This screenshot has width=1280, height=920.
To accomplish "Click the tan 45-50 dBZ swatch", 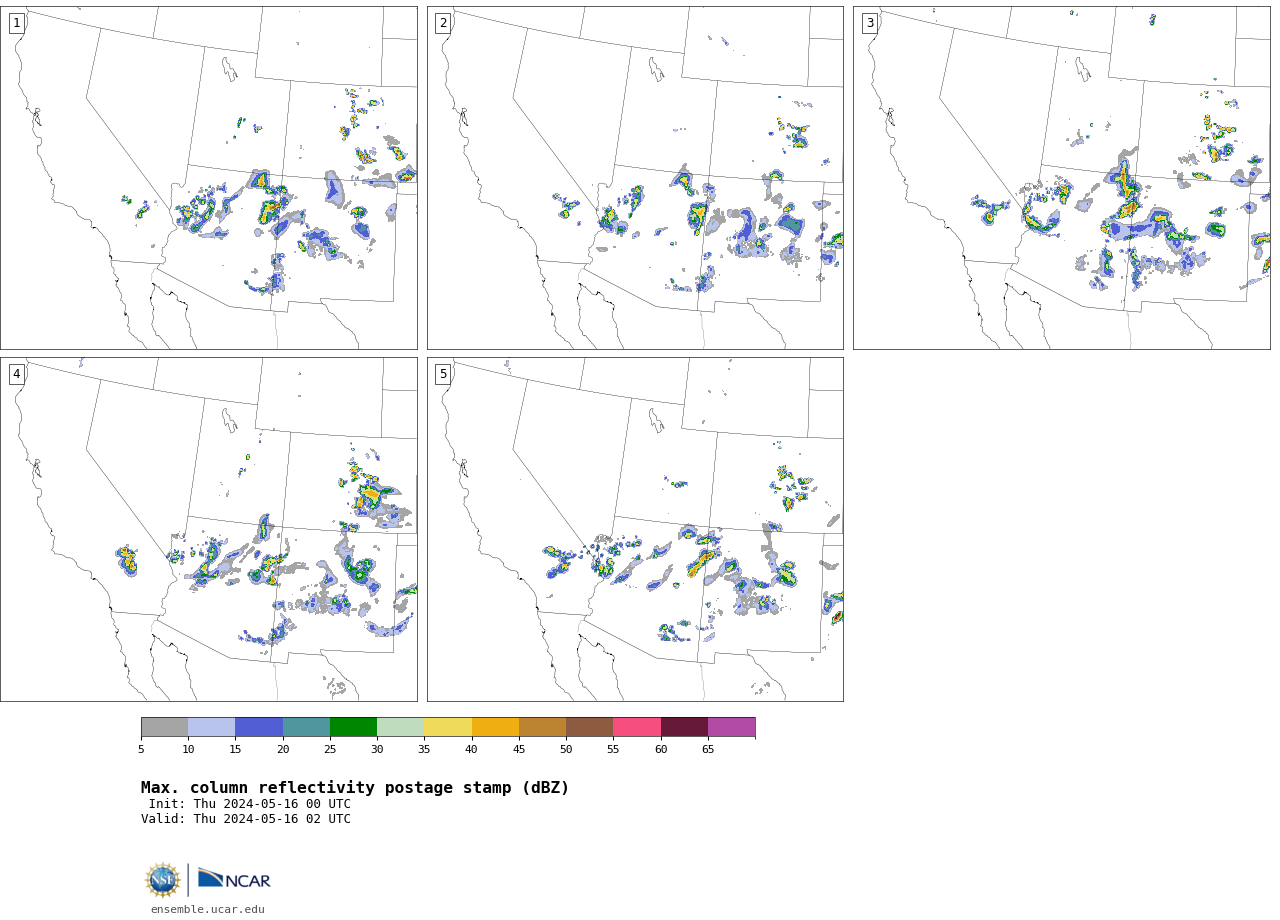I will 543,727.
